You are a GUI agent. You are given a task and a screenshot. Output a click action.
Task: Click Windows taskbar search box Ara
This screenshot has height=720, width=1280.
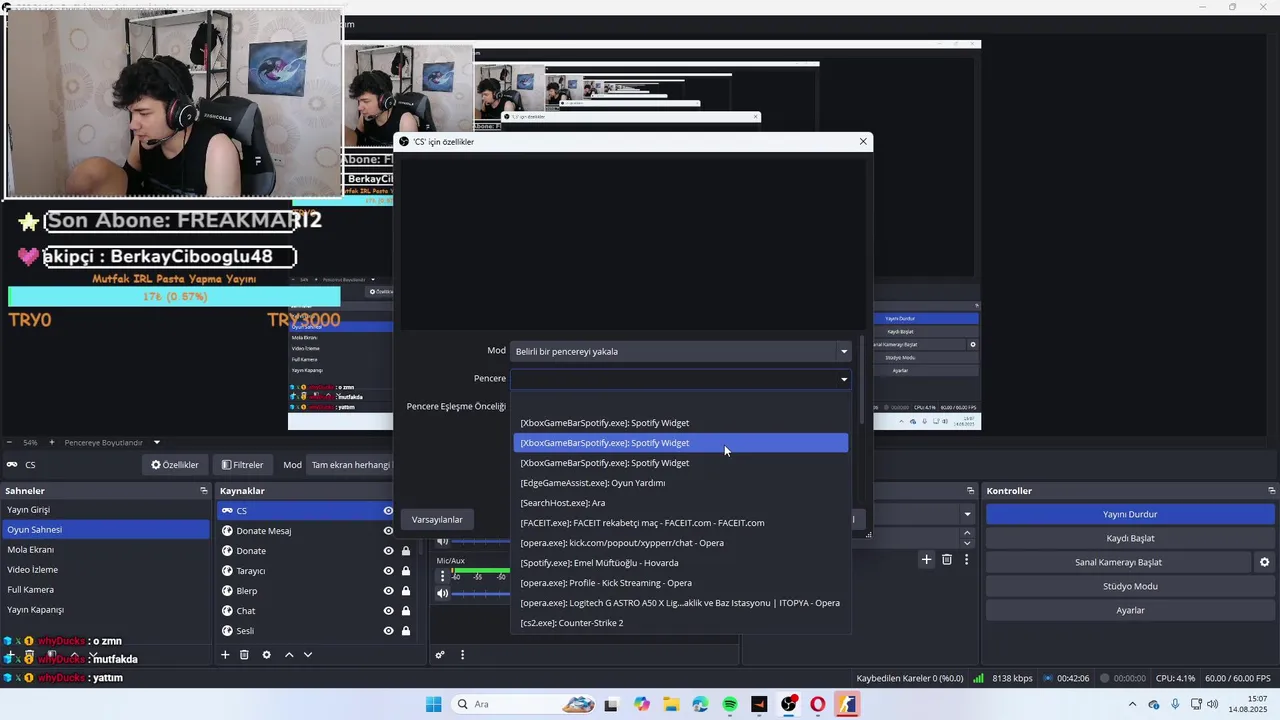[522, 704]
